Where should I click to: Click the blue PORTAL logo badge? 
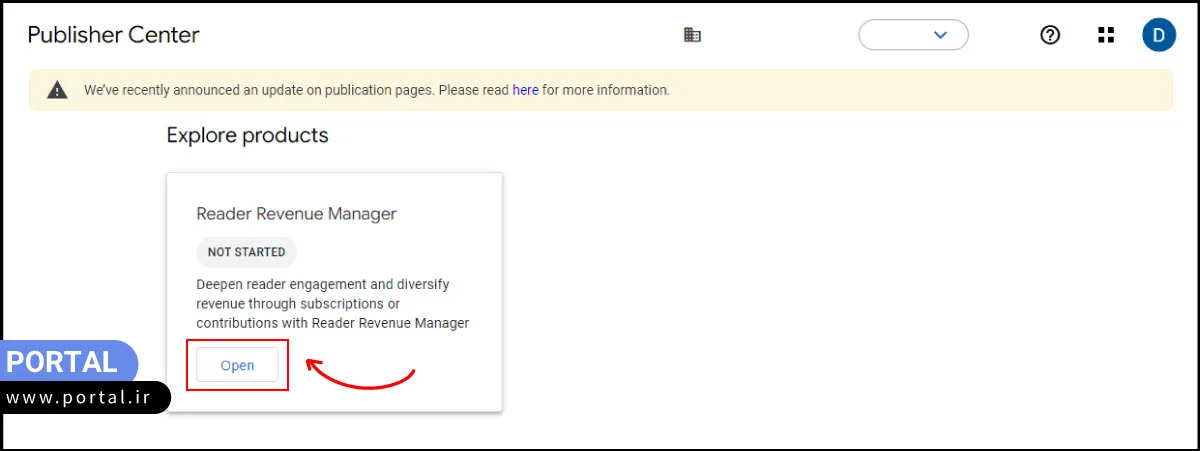[x=65, y=361]
